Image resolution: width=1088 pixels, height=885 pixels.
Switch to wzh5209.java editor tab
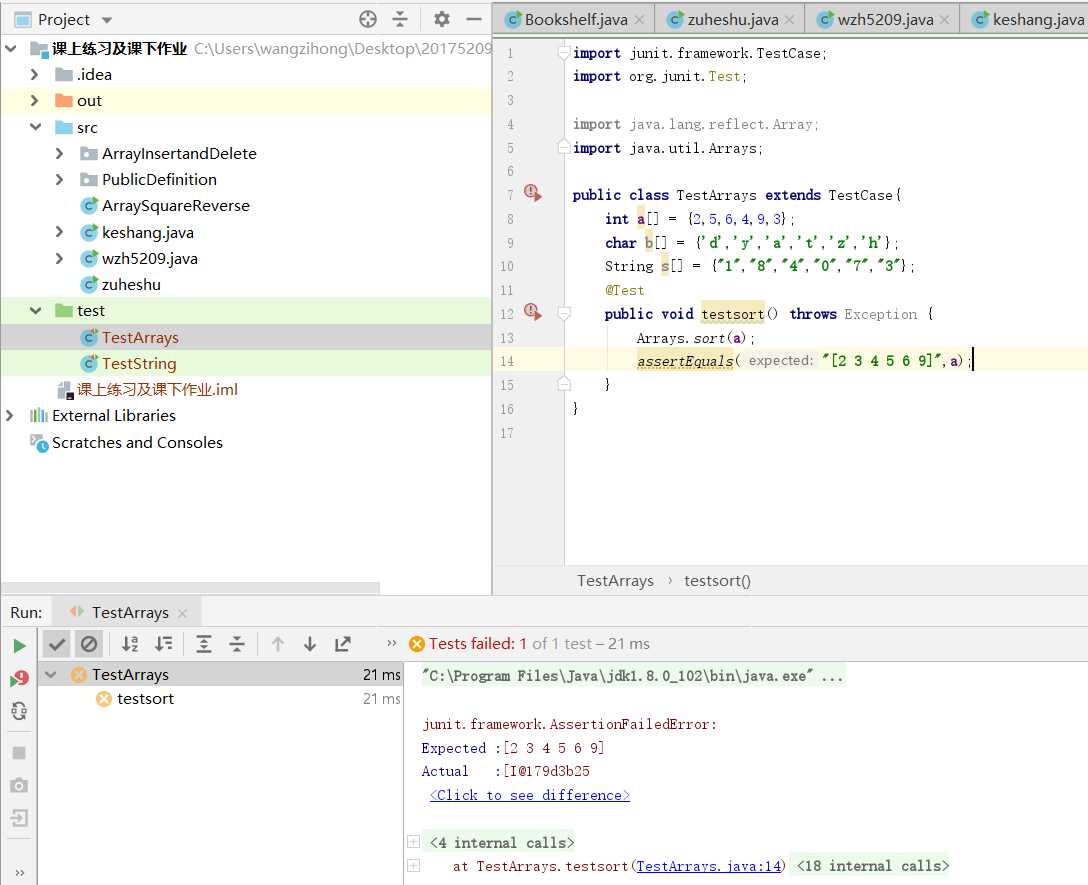coord(875,19)
